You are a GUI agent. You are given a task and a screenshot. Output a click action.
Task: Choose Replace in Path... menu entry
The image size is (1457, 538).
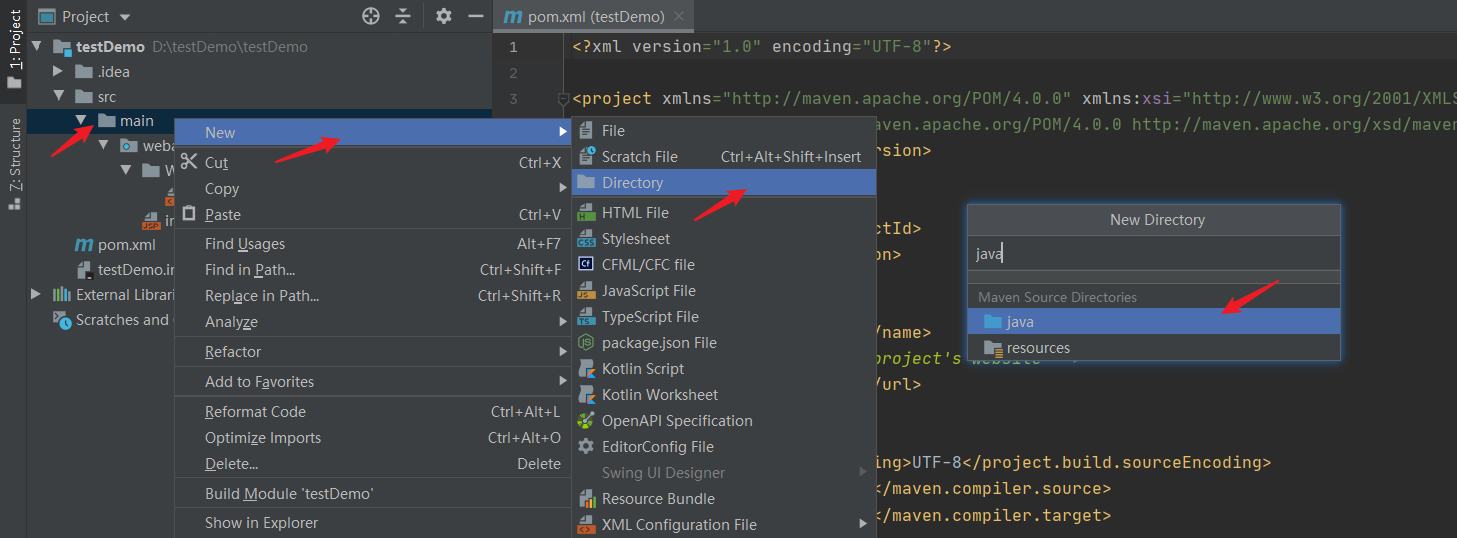click(x=373, y=296)
